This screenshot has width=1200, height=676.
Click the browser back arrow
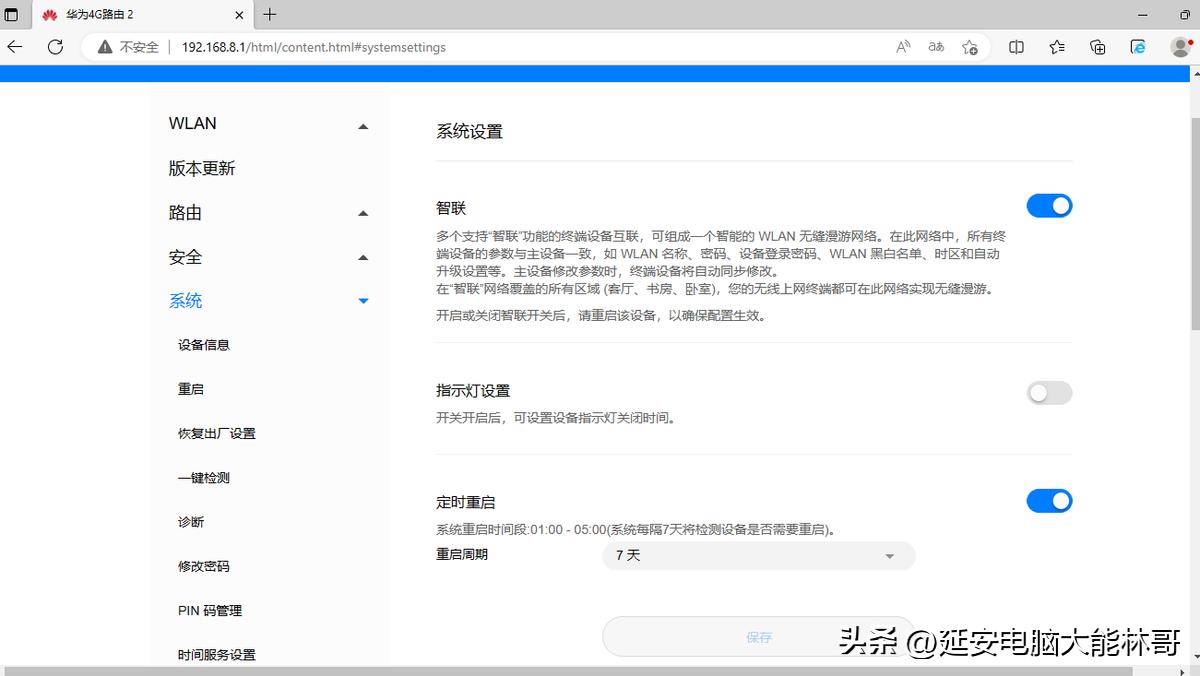tap(14, 47)
